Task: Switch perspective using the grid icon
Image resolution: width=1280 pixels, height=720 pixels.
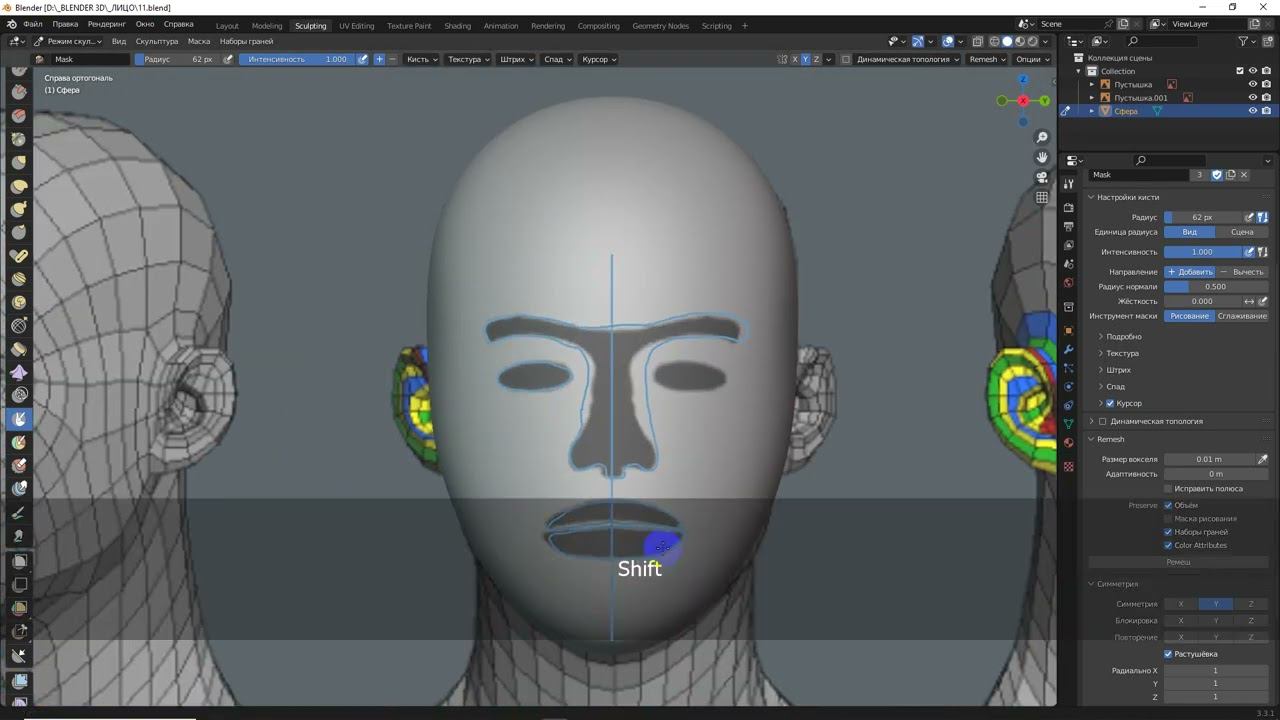Action: (1042, 197)
